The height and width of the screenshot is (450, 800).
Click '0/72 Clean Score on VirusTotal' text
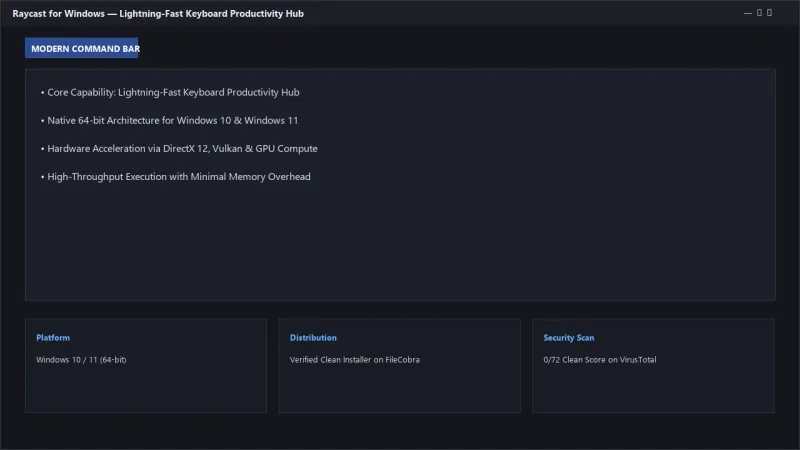point(600,360)
